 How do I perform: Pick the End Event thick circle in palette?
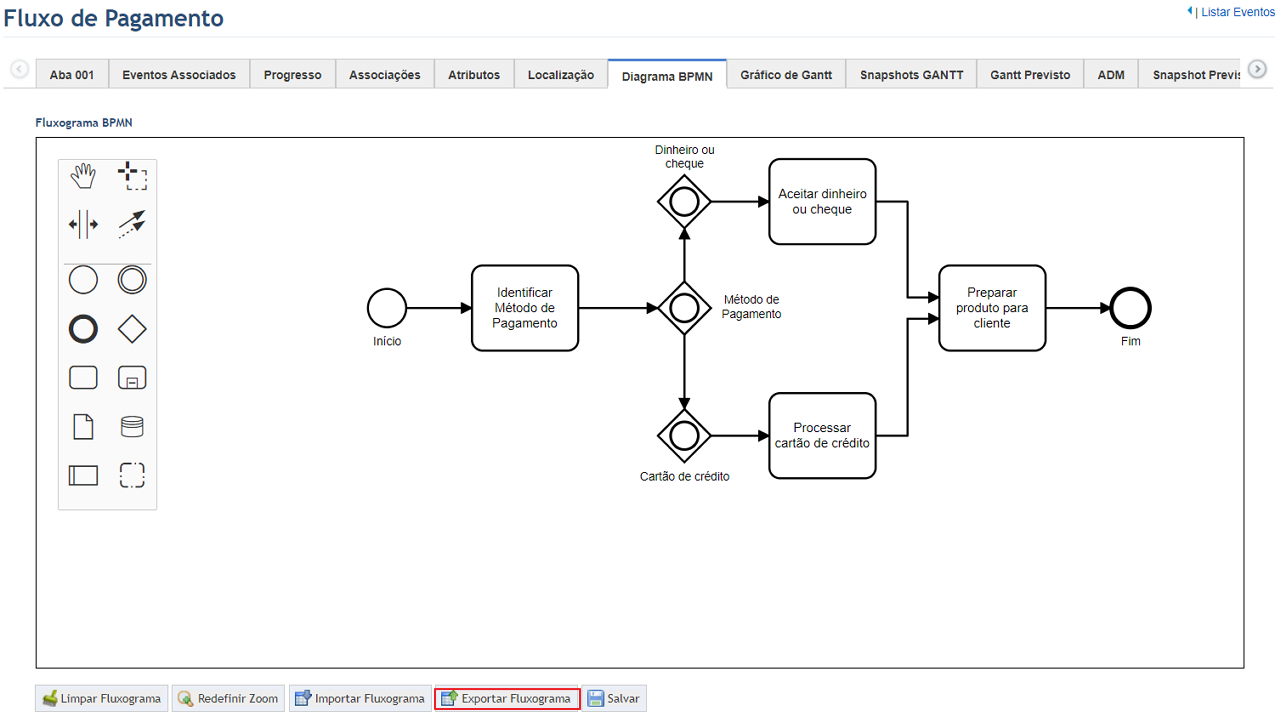tap(83, 328)
